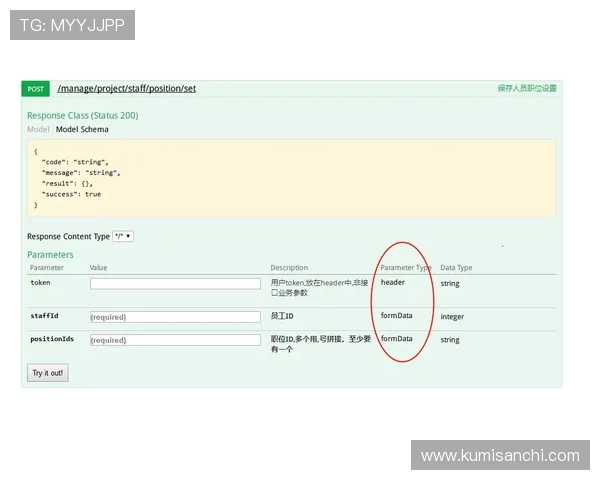The height and width of the screenshot is (480, 600).
Task: Focus the token value input field
Action: tap(175, 284)
